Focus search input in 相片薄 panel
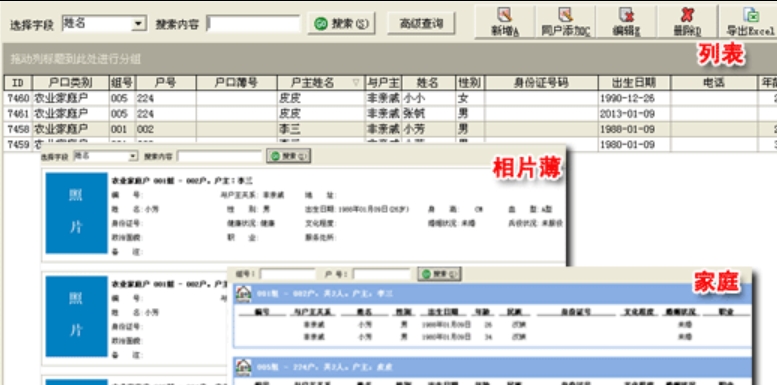777x385 pixels. (x=220, y=157)
